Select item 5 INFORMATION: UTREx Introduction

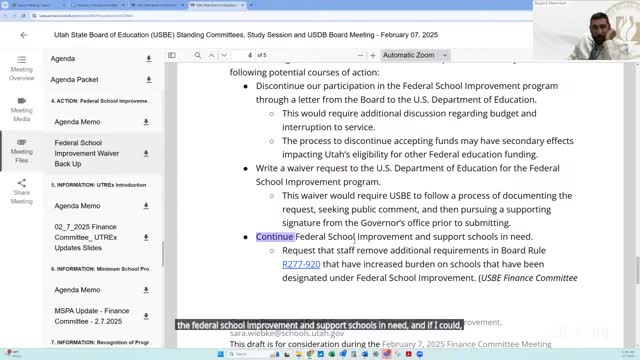98,185
